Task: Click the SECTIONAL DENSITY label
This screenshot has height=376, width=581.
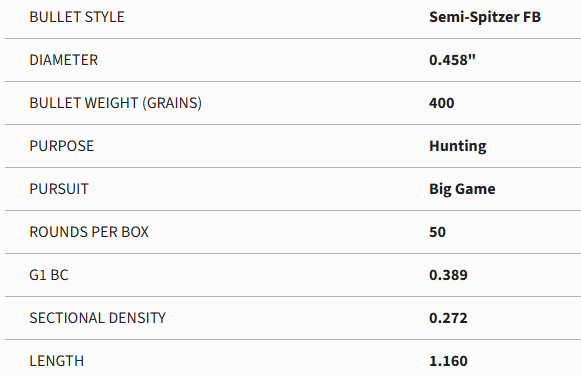Action: (x=97, y=318)
